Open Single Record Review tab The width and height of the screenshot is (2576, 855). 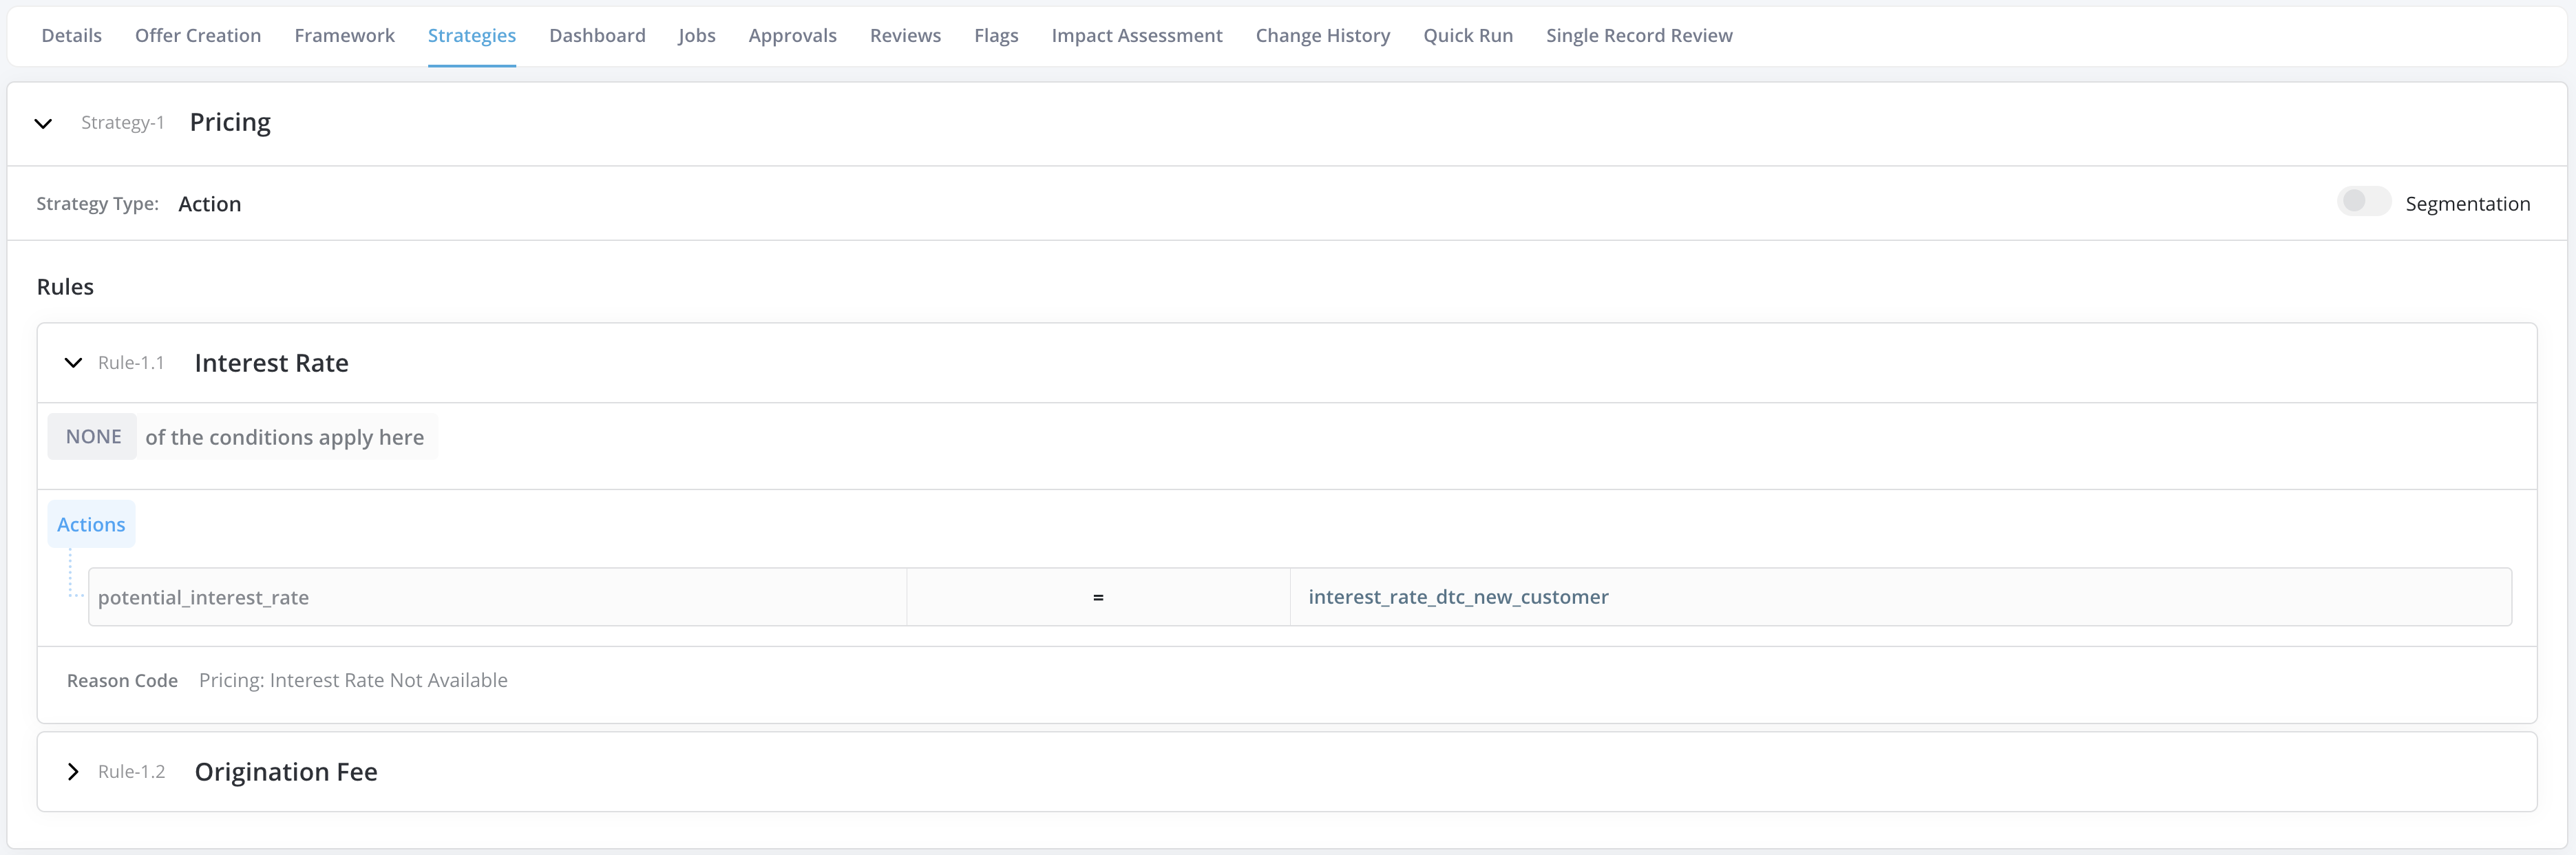1638,36
